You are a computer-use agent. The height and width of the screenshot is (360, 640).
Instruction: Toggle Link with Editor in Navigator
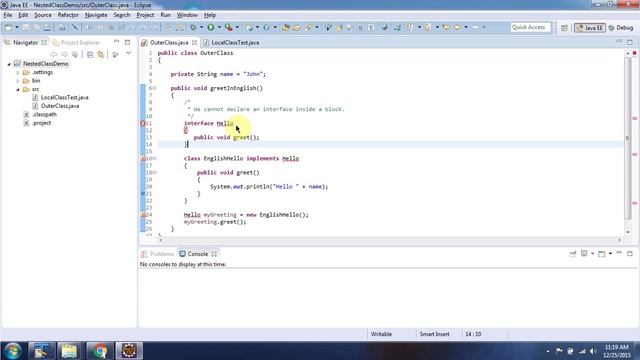pos(100,54)
